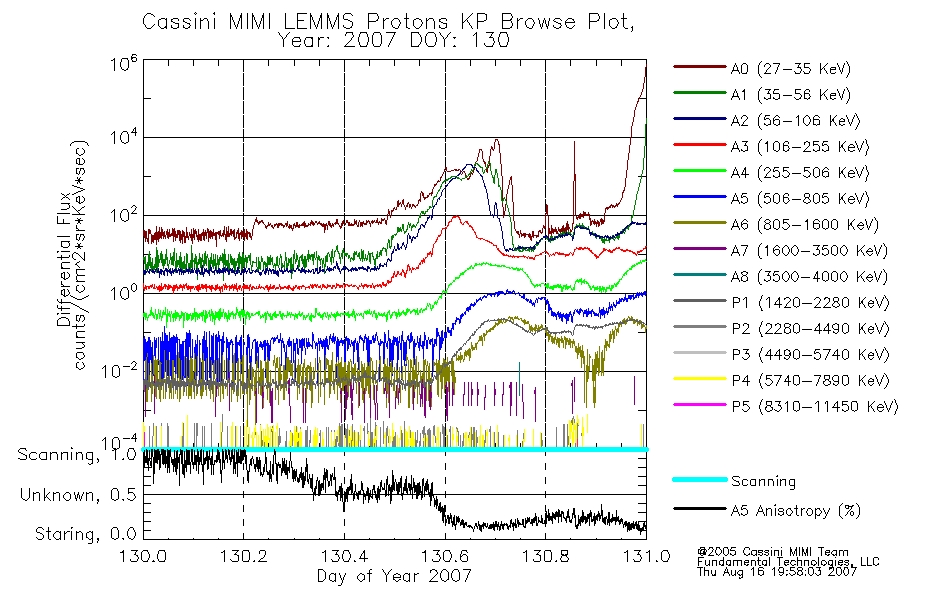The height and width of the screenshot is (600, 950).
Task: Click the P2 (2280-4490 KeV) legend label
Action: tap(810, 329)
